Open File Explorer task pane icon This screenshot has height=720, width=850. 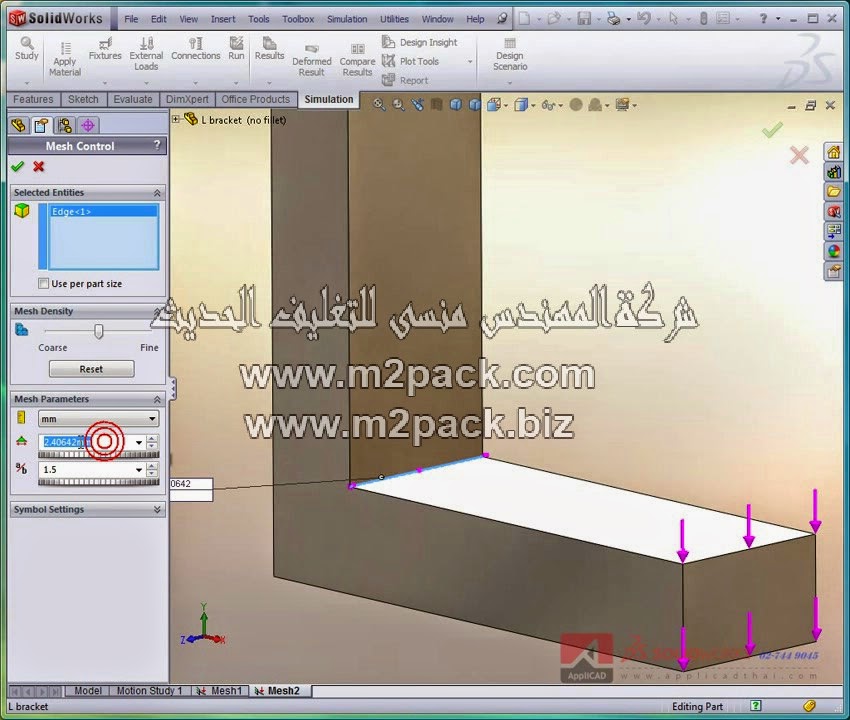click(834, 191)
